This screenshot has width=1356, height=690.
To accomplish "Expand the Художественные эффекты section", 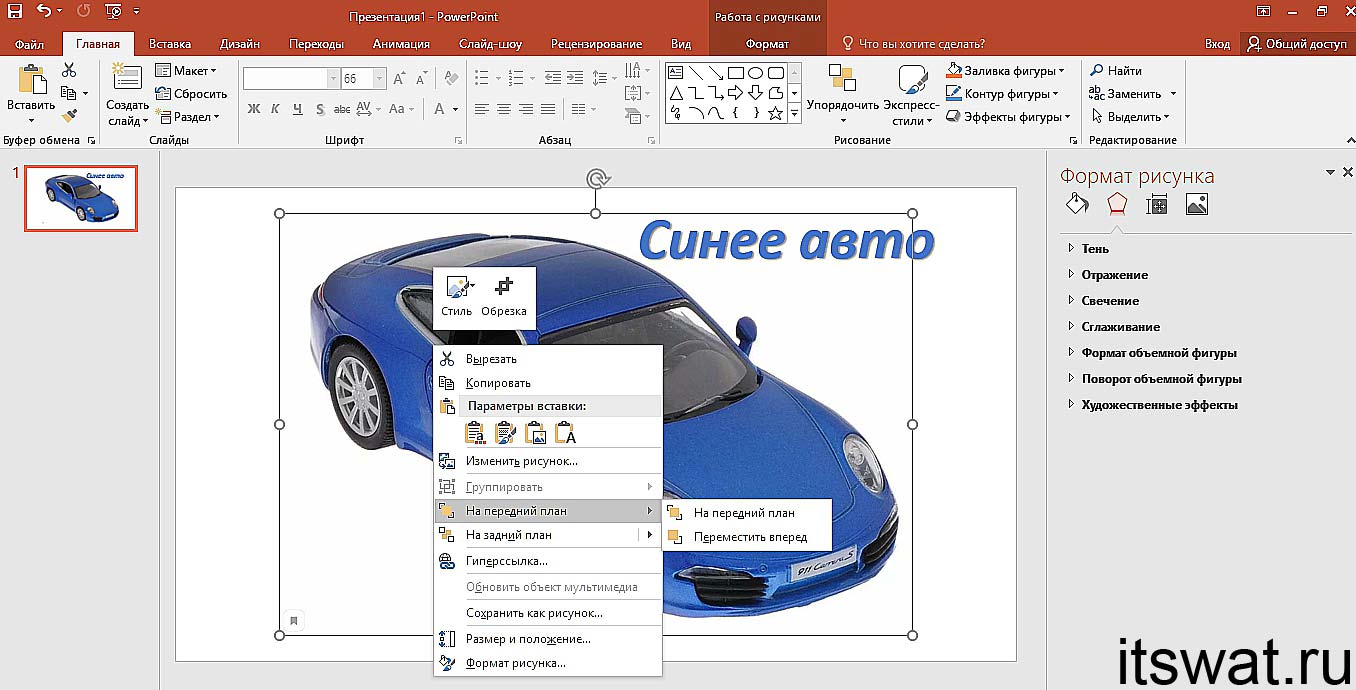I will 1159,405.
